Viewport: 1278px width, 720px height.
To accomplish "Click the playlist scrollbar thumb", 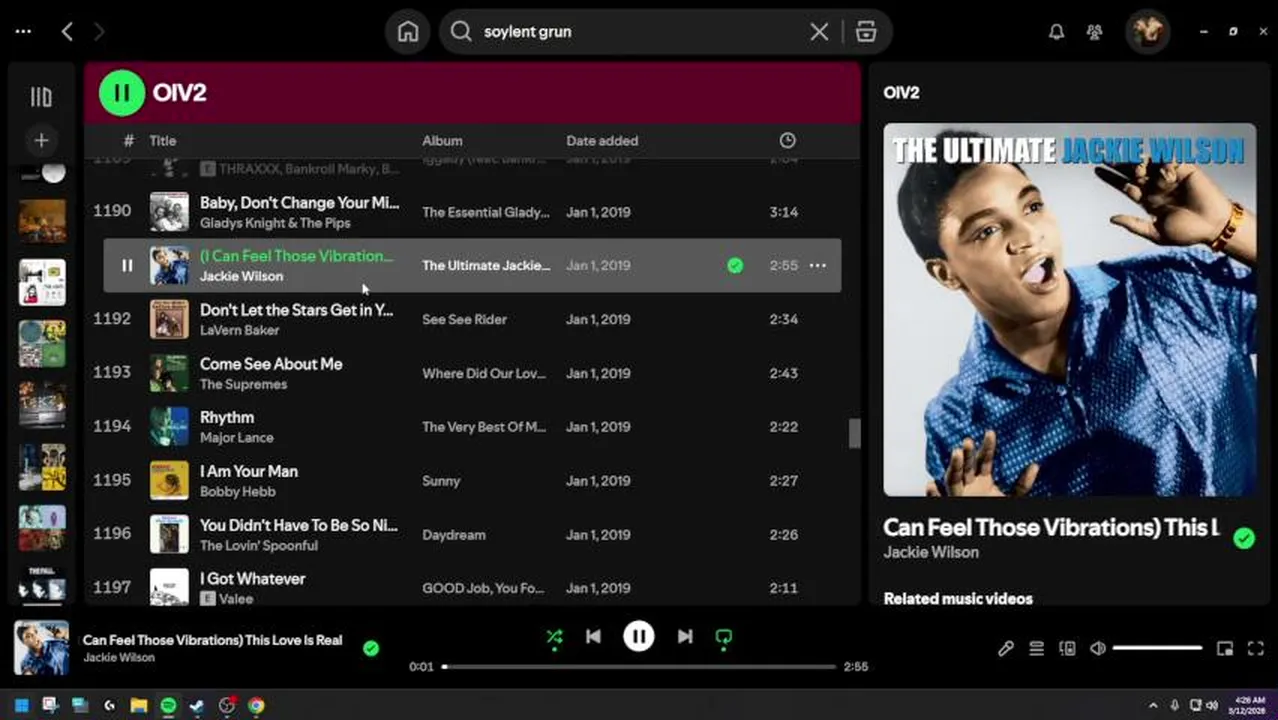I will point(855,433).
